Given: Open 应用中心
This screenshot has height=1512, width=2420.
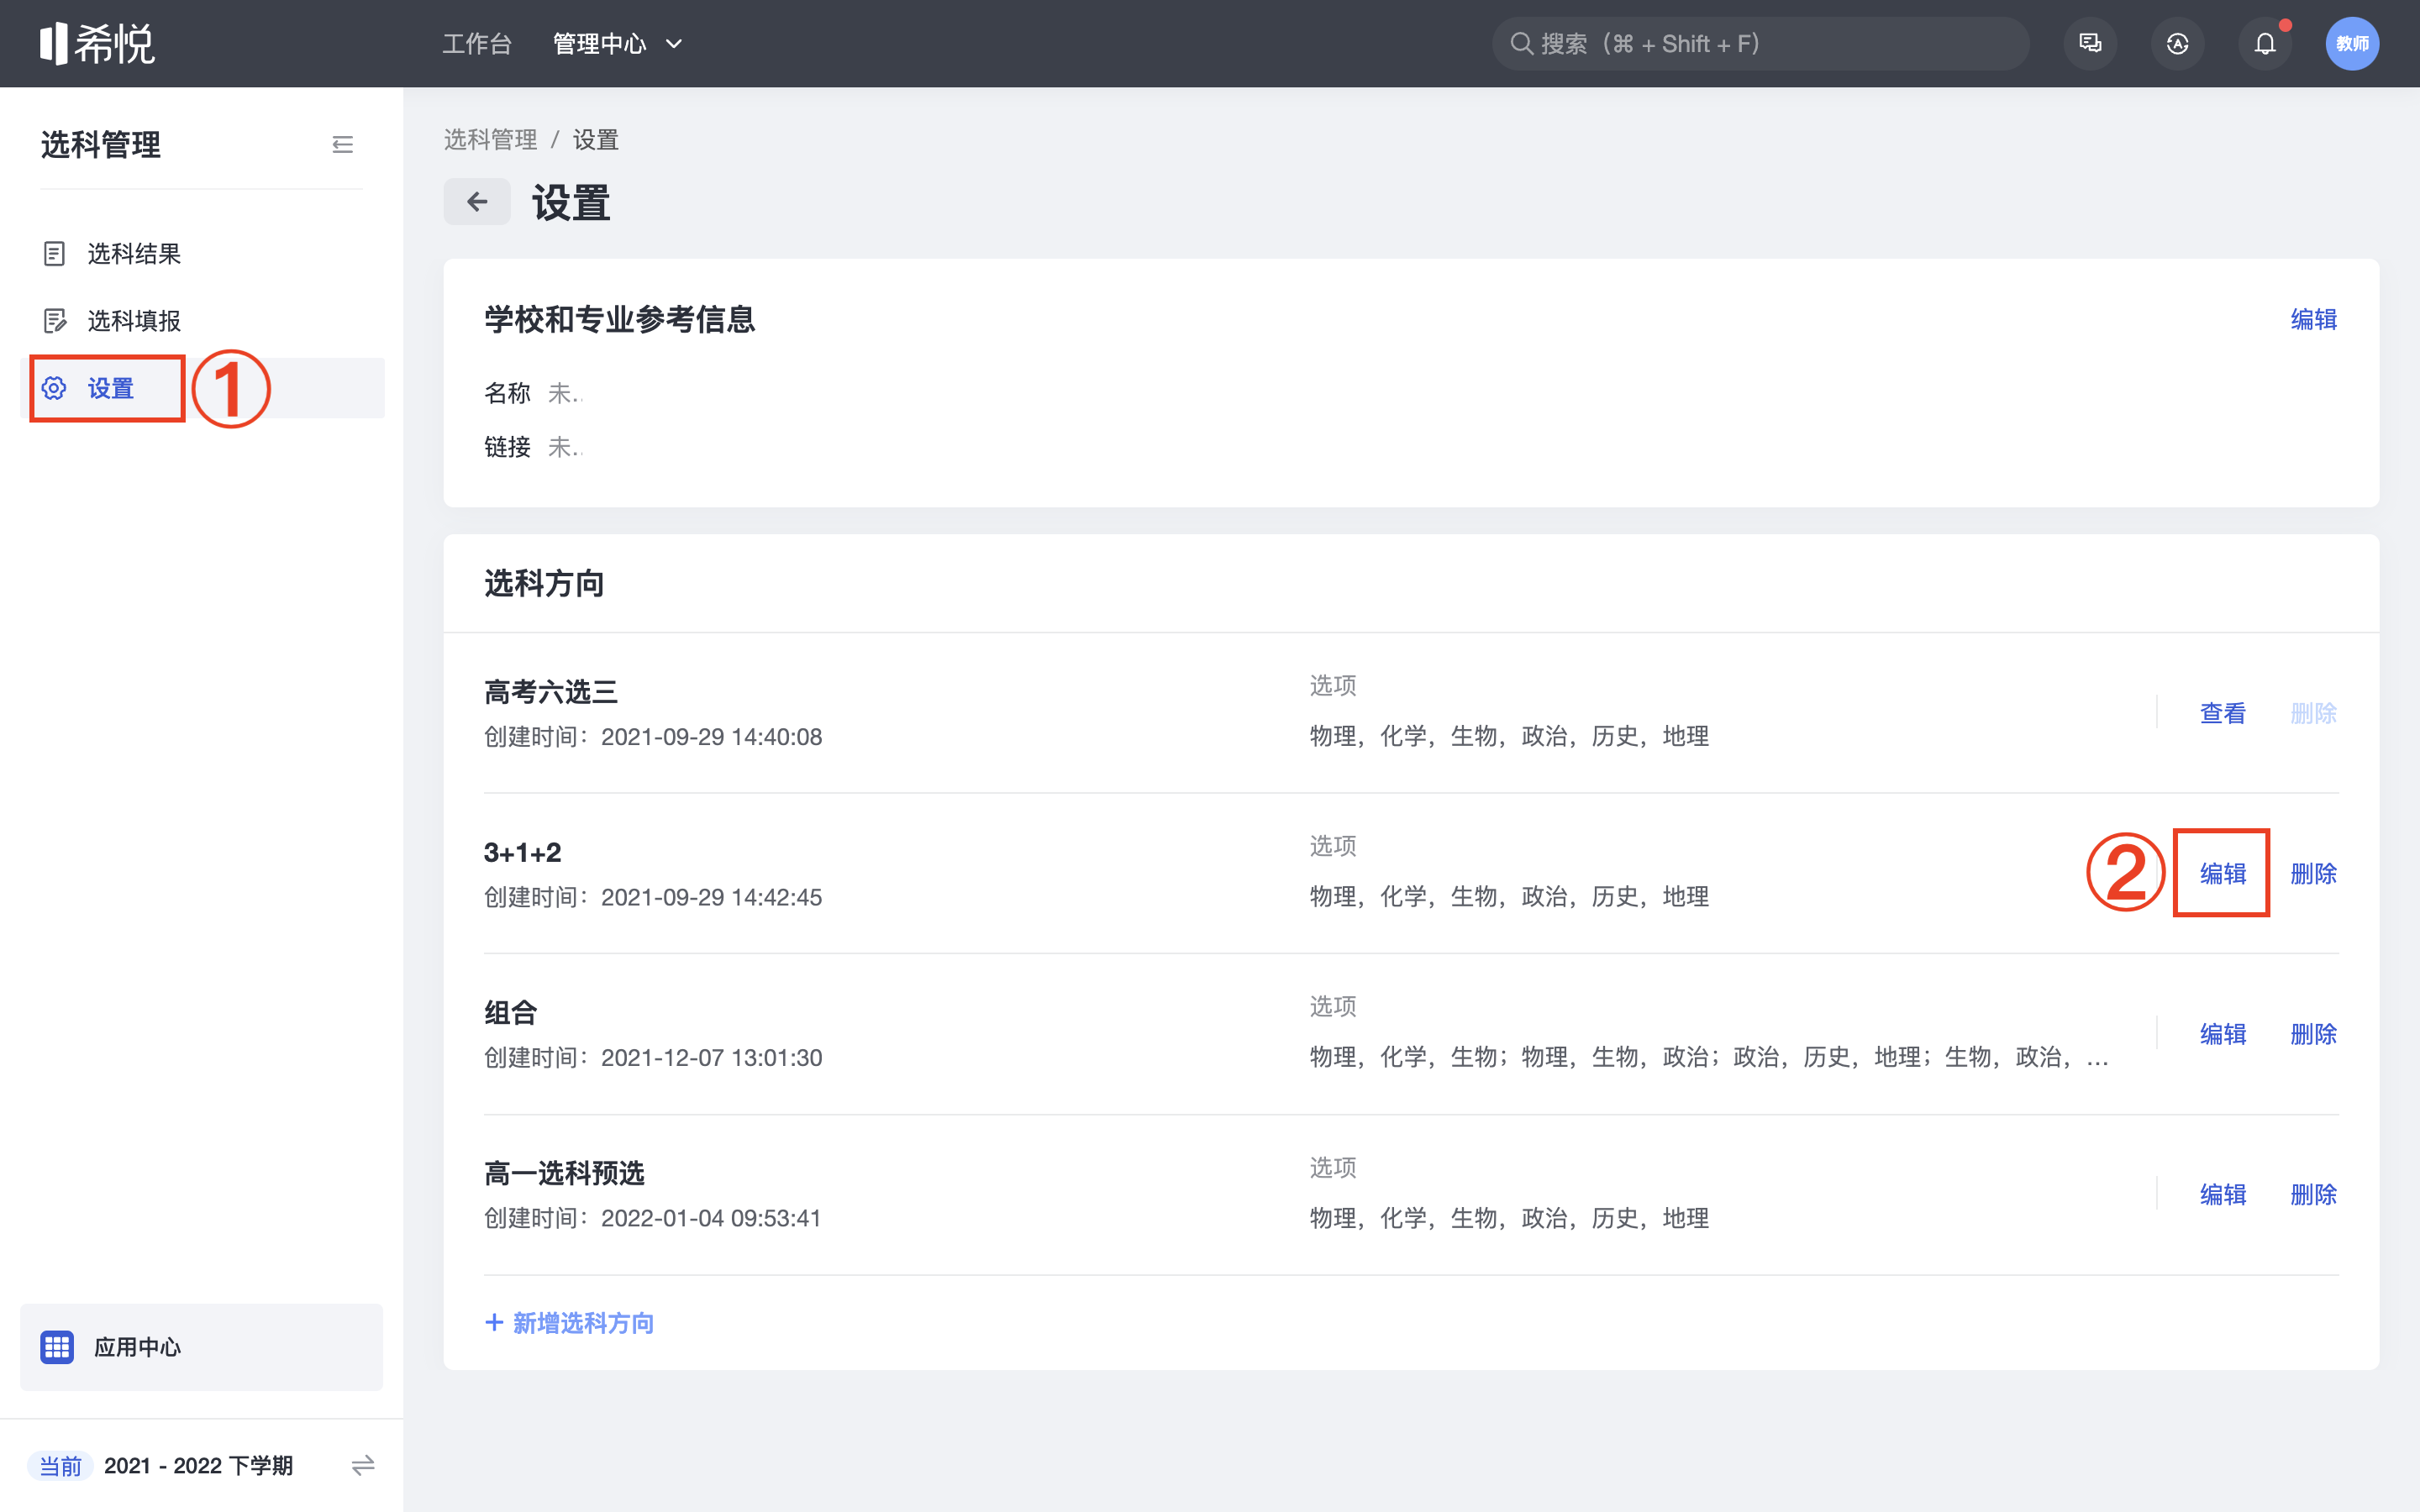Looking at the screenshot, I should click(202, 1347).
